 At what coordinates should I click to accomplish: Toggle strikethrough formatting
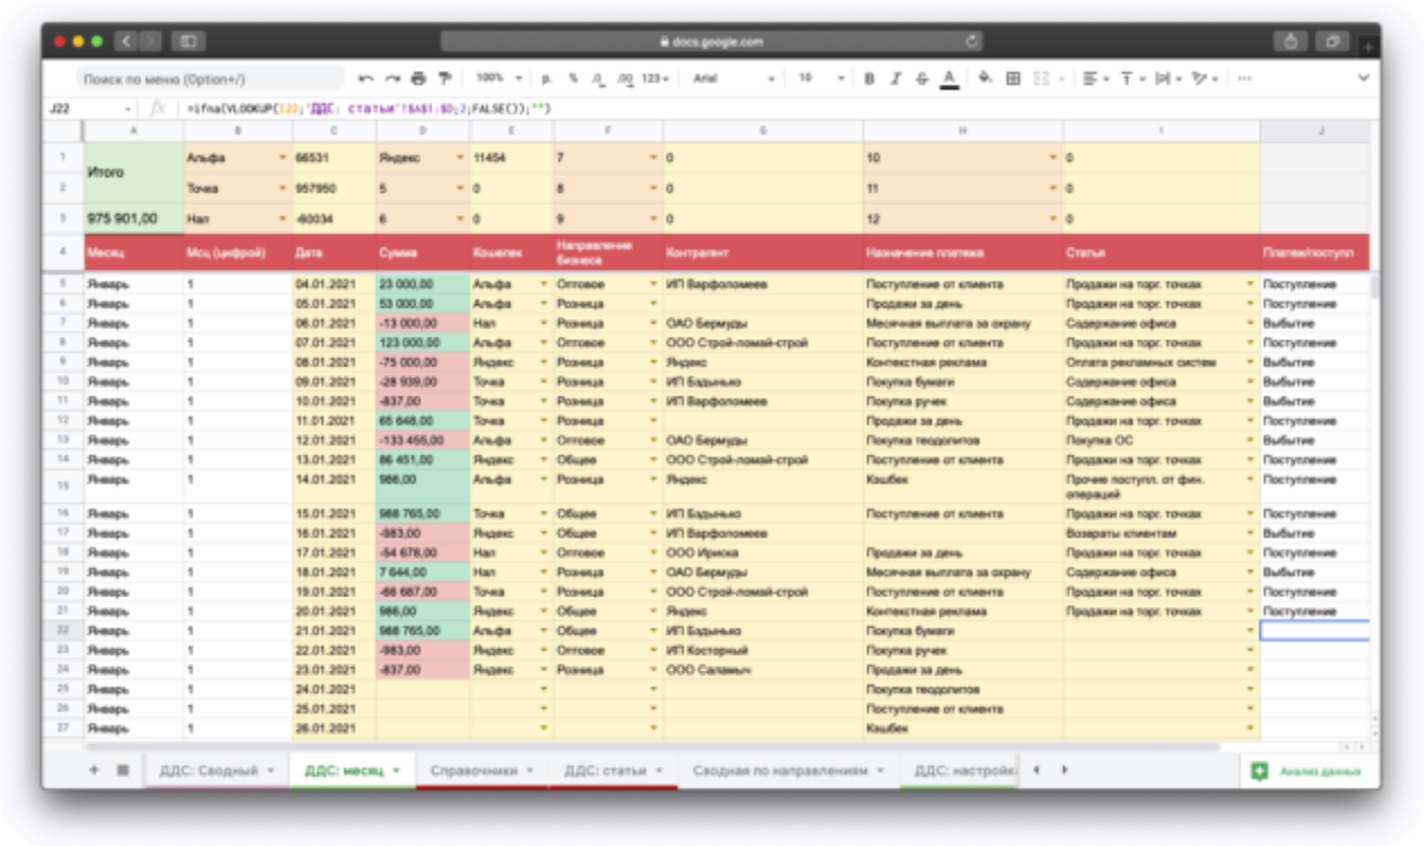[921, 78]
